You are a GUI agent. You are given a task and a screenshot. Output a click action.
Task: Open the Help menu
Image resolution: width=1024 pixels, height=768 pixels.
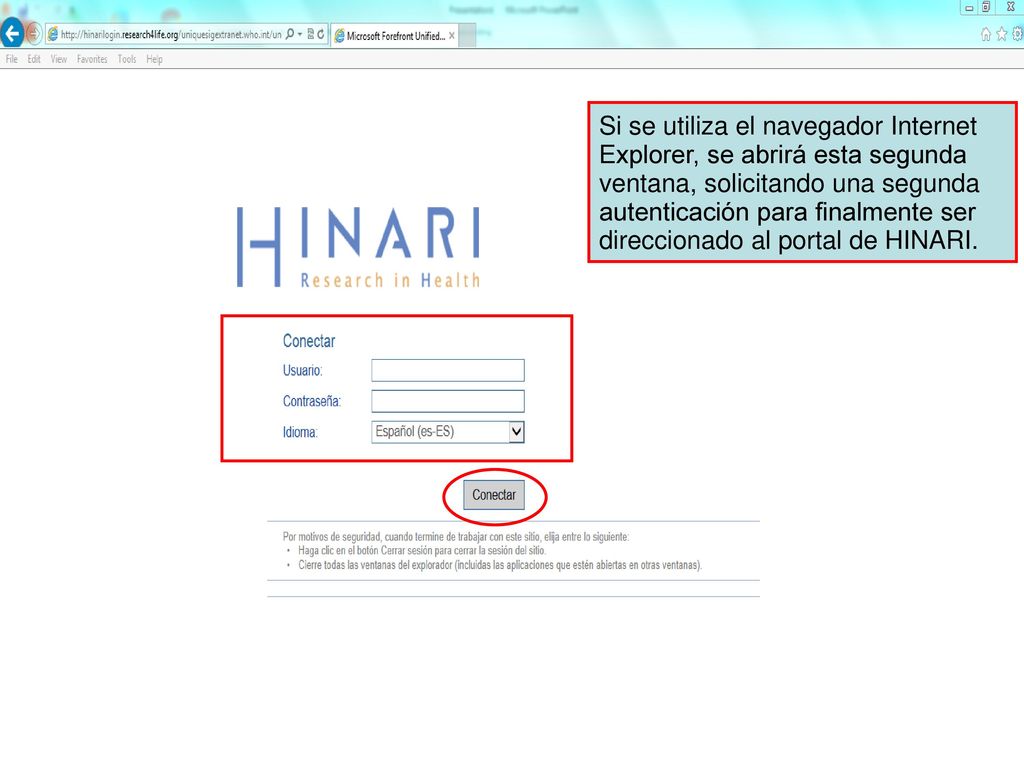(x=154, y=59)
